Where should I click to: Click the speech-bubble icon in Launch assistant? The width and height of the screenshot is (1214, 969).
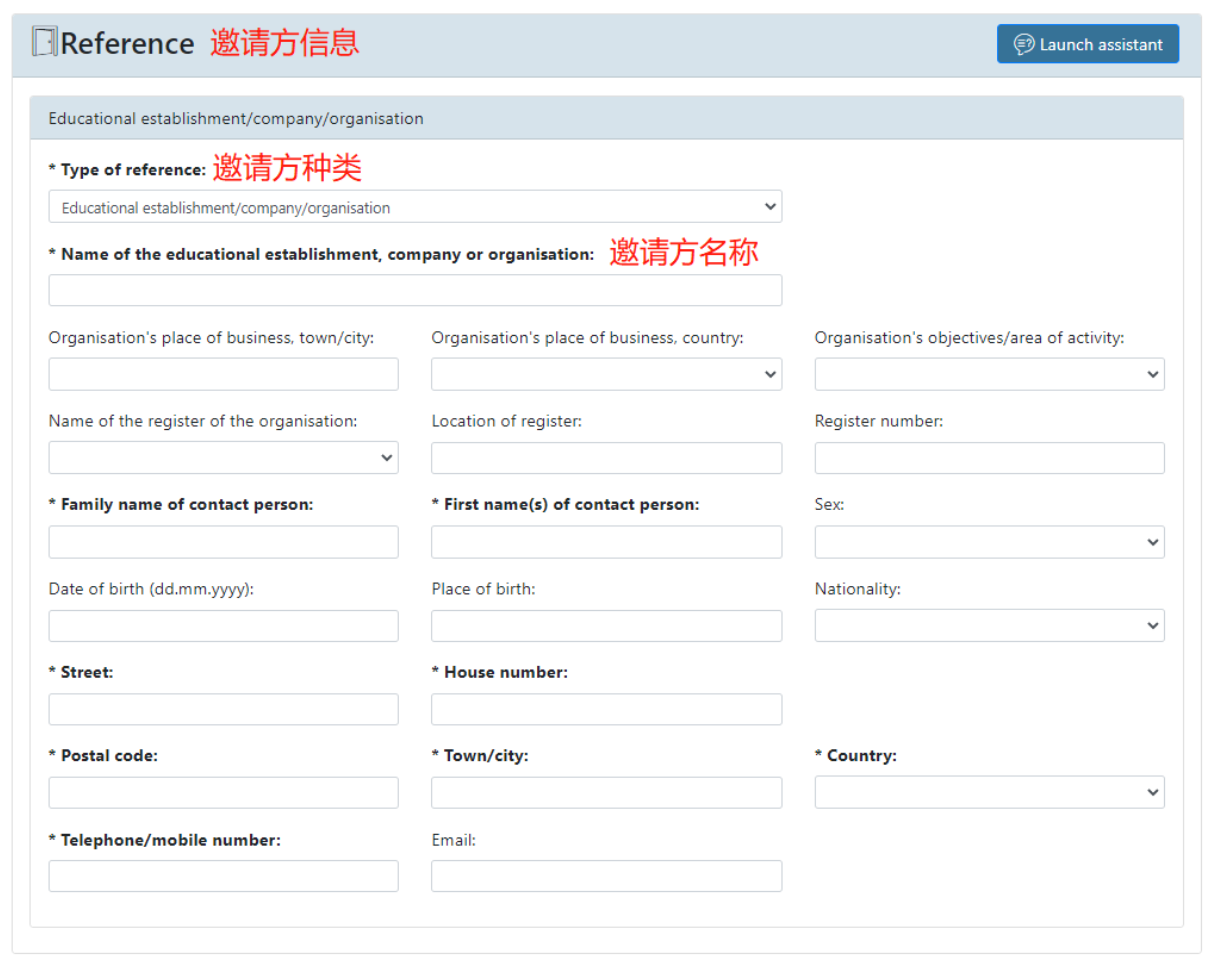tap(1024, 44)
